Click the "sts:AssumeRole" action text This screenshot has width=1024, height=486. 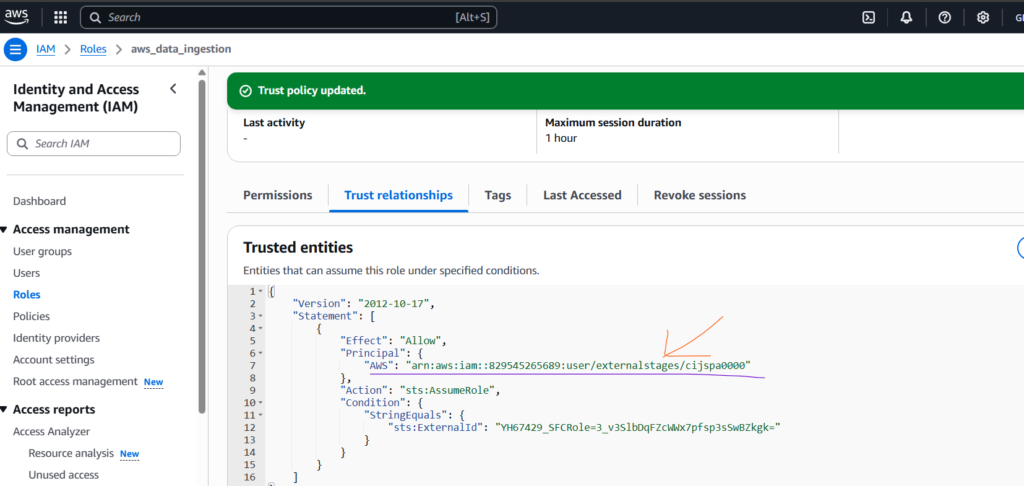tap(449, 391)
